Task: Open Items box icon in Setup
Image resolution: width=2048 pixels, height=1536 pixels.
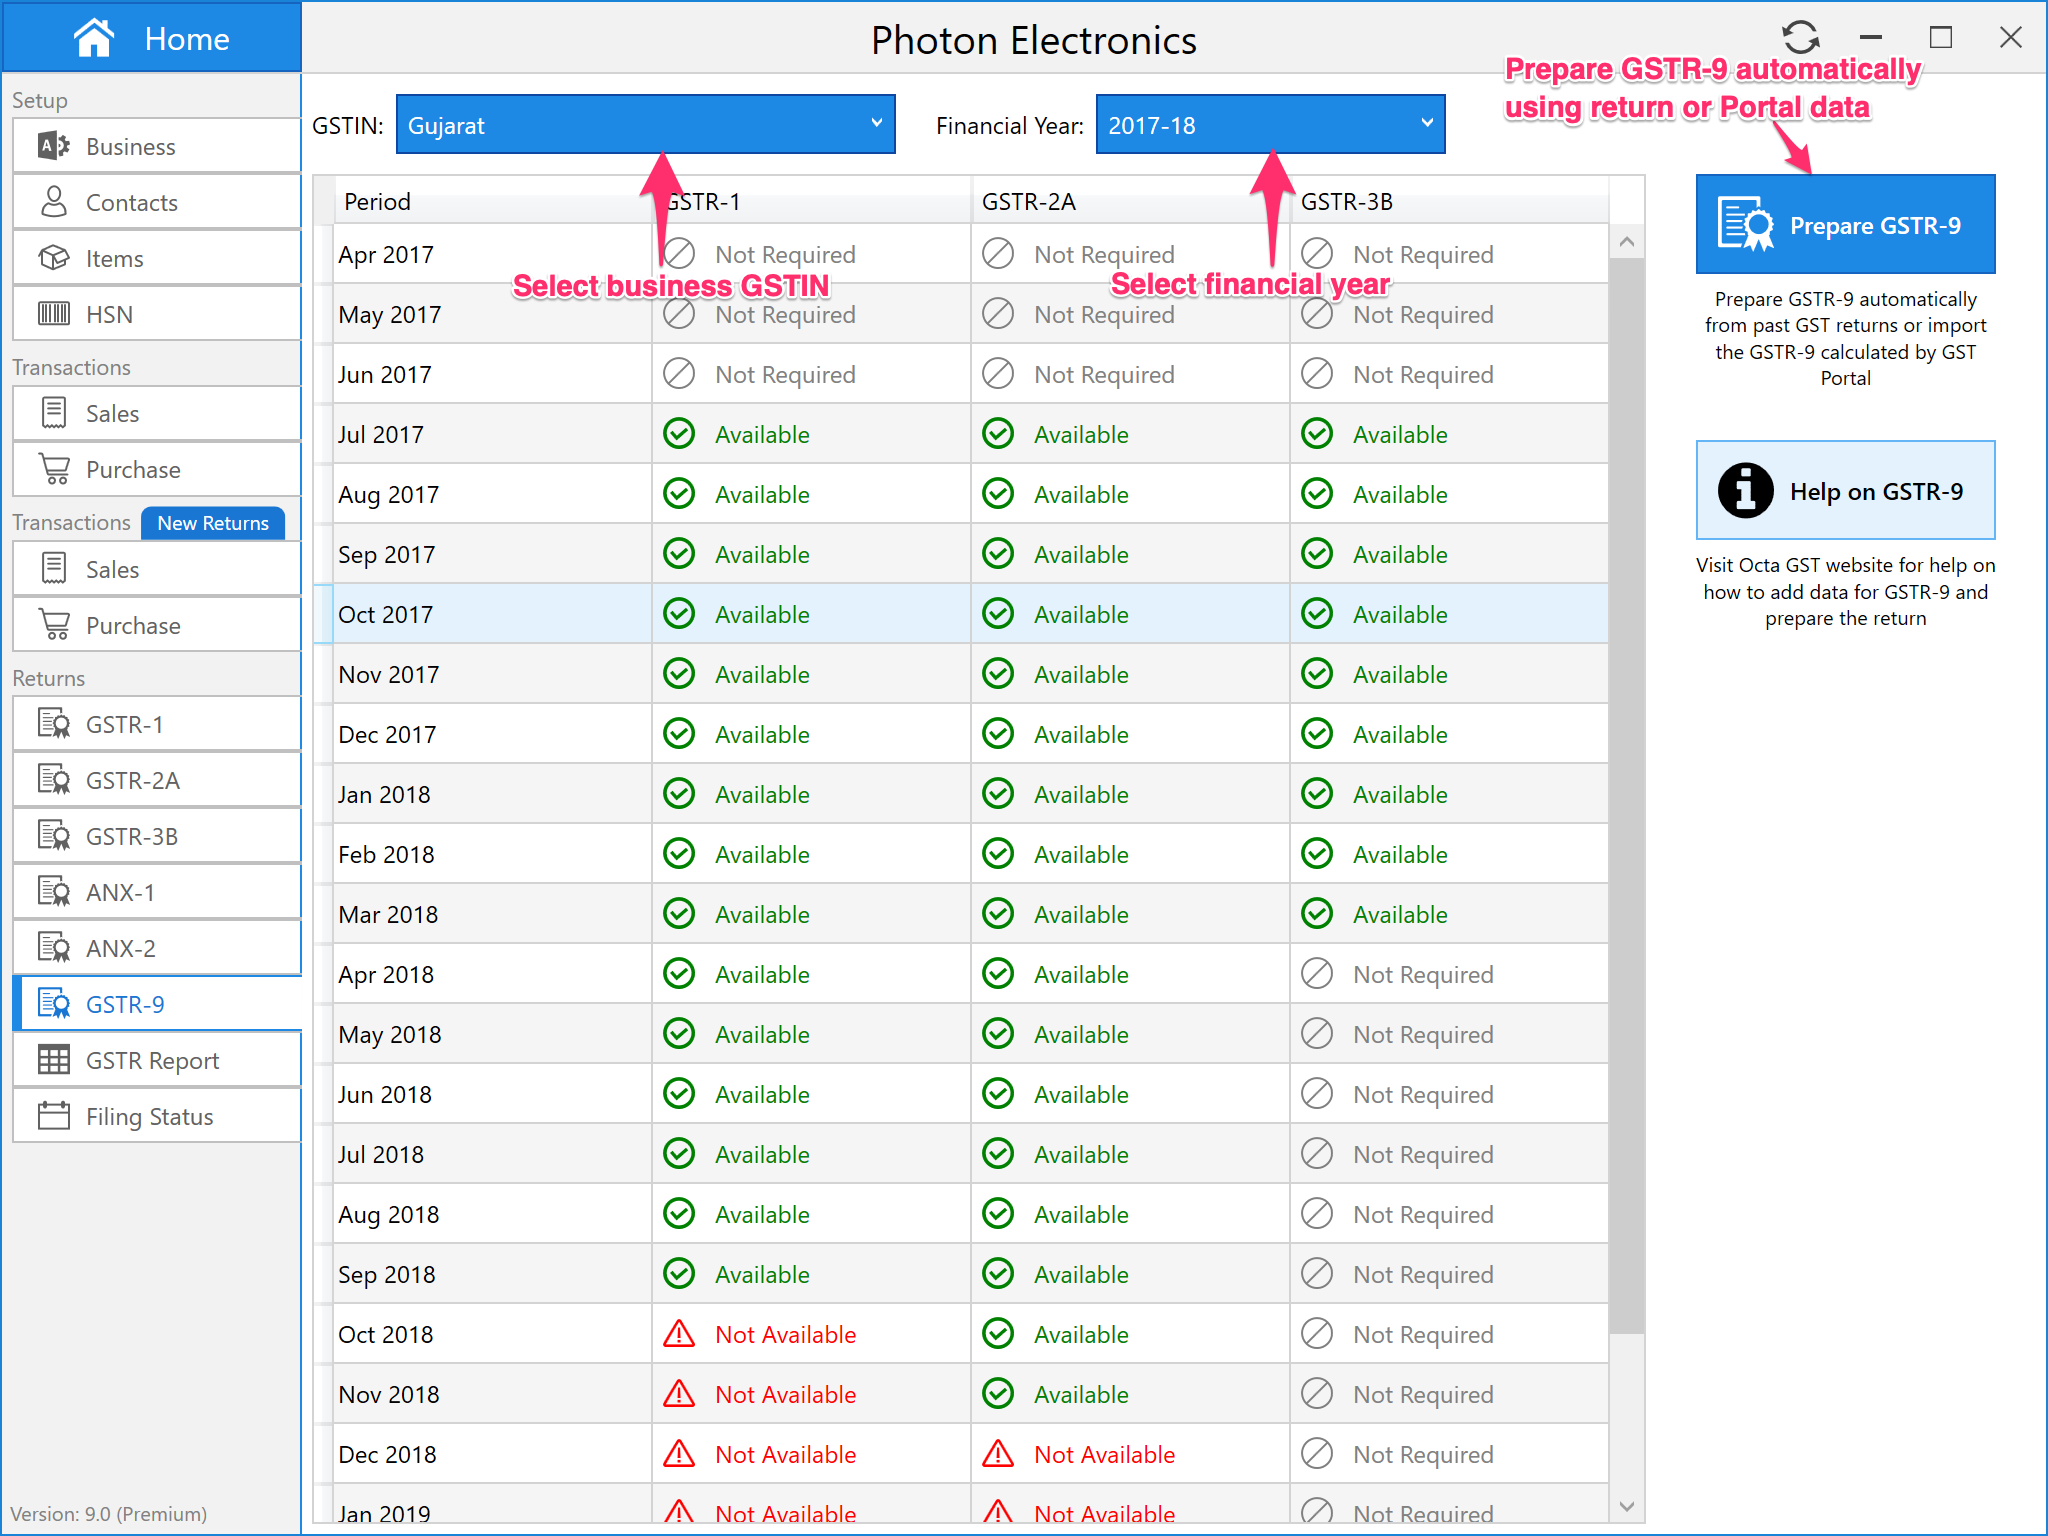Action: [x=54, y=258]
